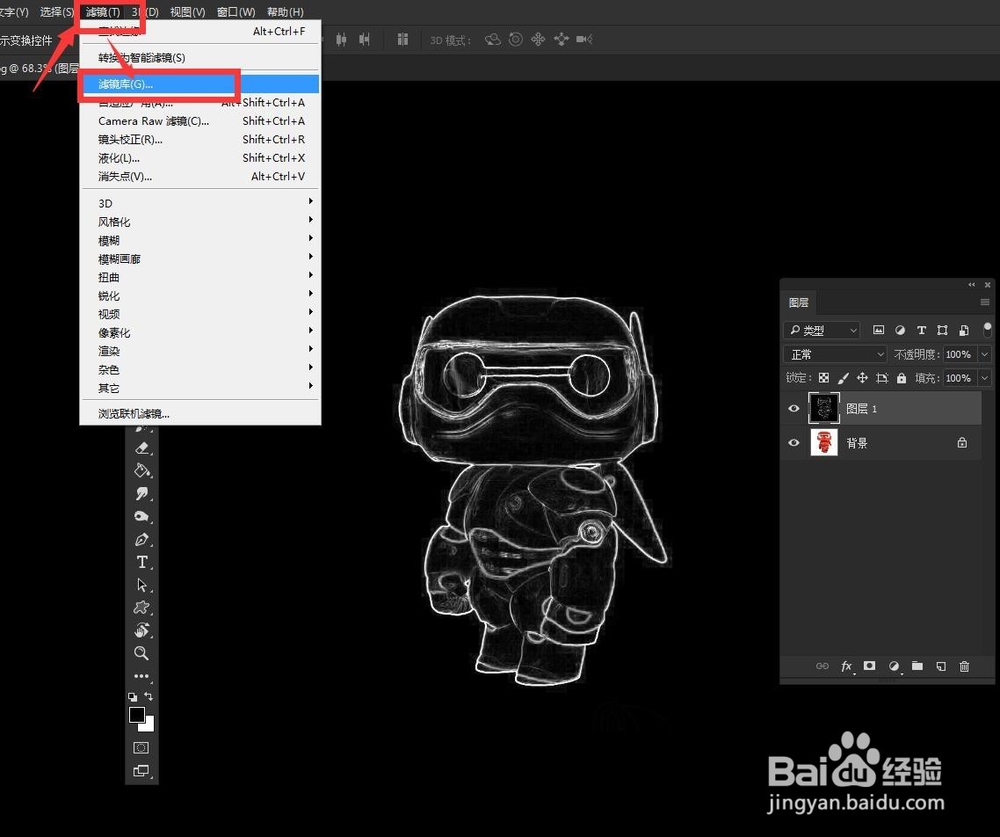
Task: Select the Pen tool
Action: pyautogui.click(x=142, y=539)
